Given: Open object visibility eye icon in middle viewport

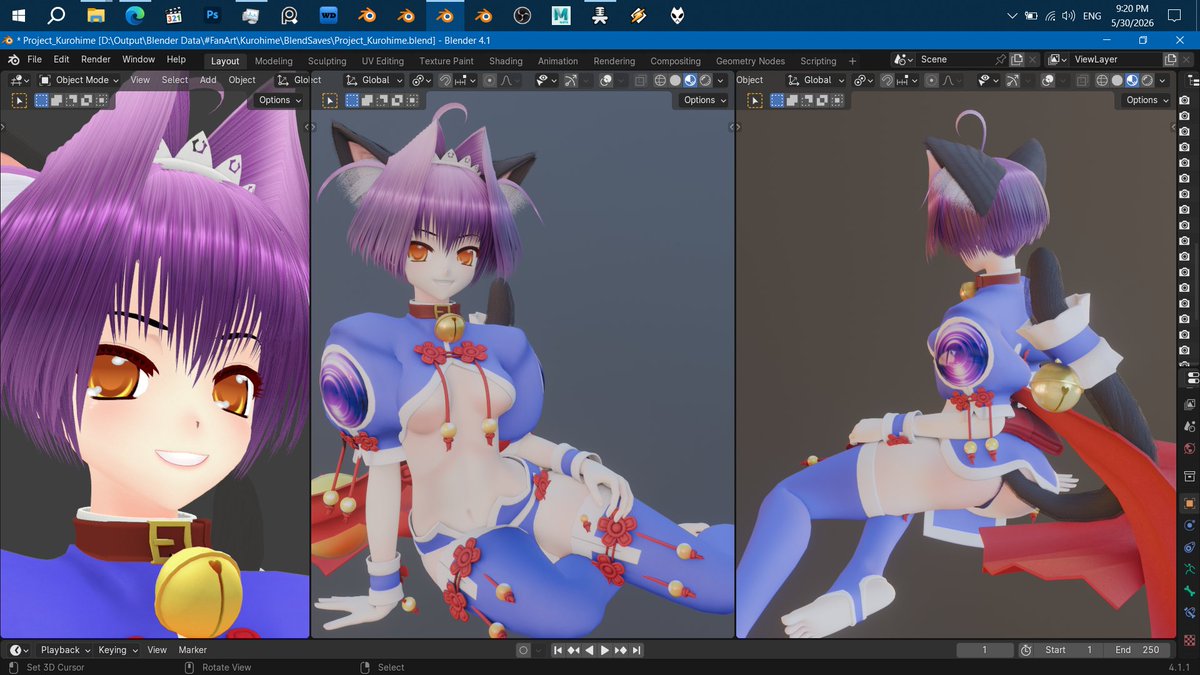Looking at the screenshot, I should [x=547, y=80].
